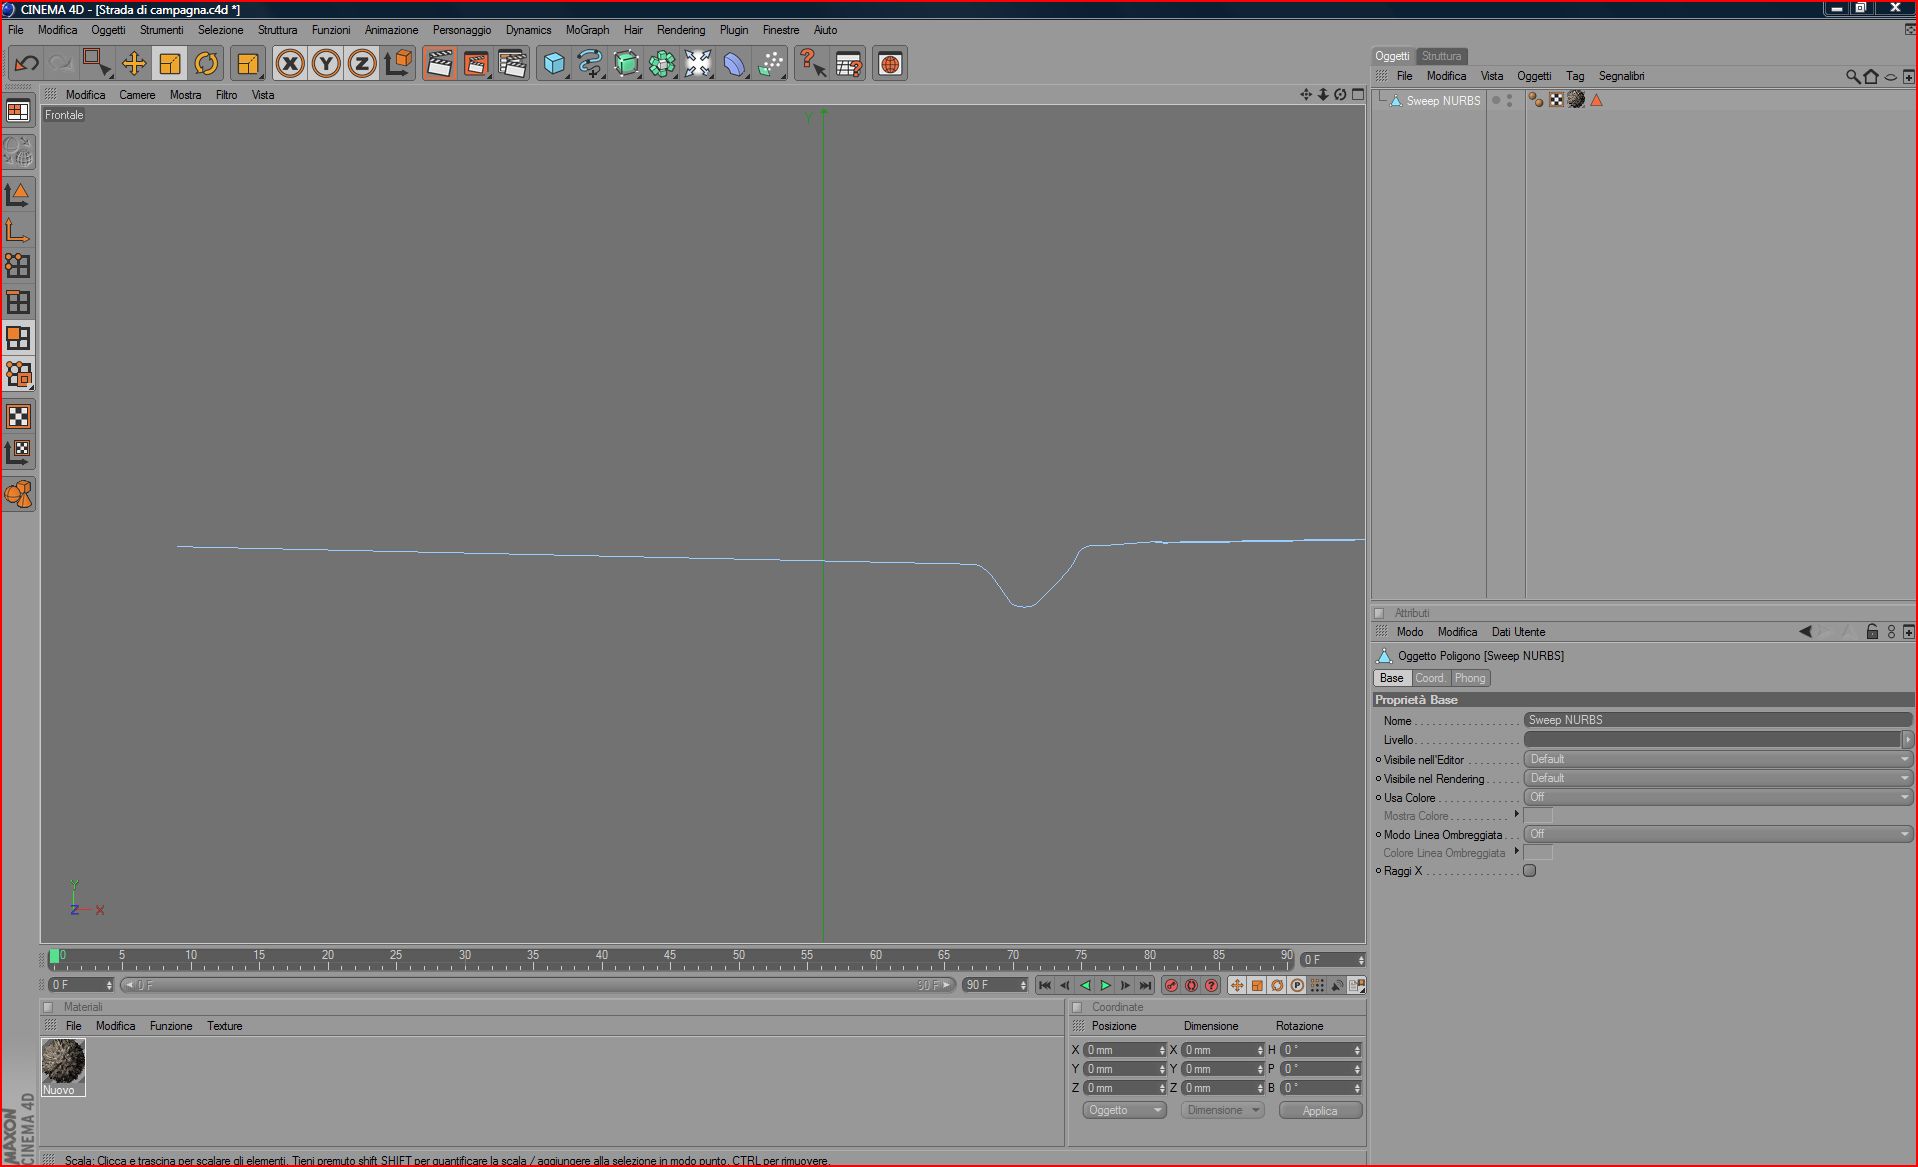
Task: Click the record keyframe button
Action: (1171, 986)
